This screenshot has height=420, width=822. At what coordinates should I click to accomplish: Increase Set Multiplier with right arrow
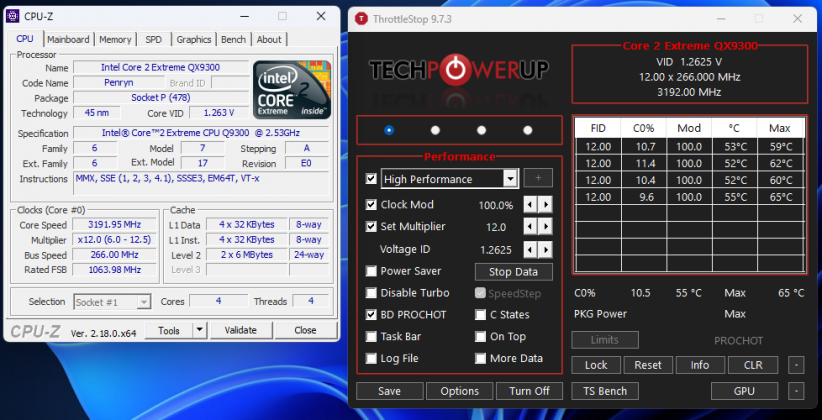tap(545, 227)
